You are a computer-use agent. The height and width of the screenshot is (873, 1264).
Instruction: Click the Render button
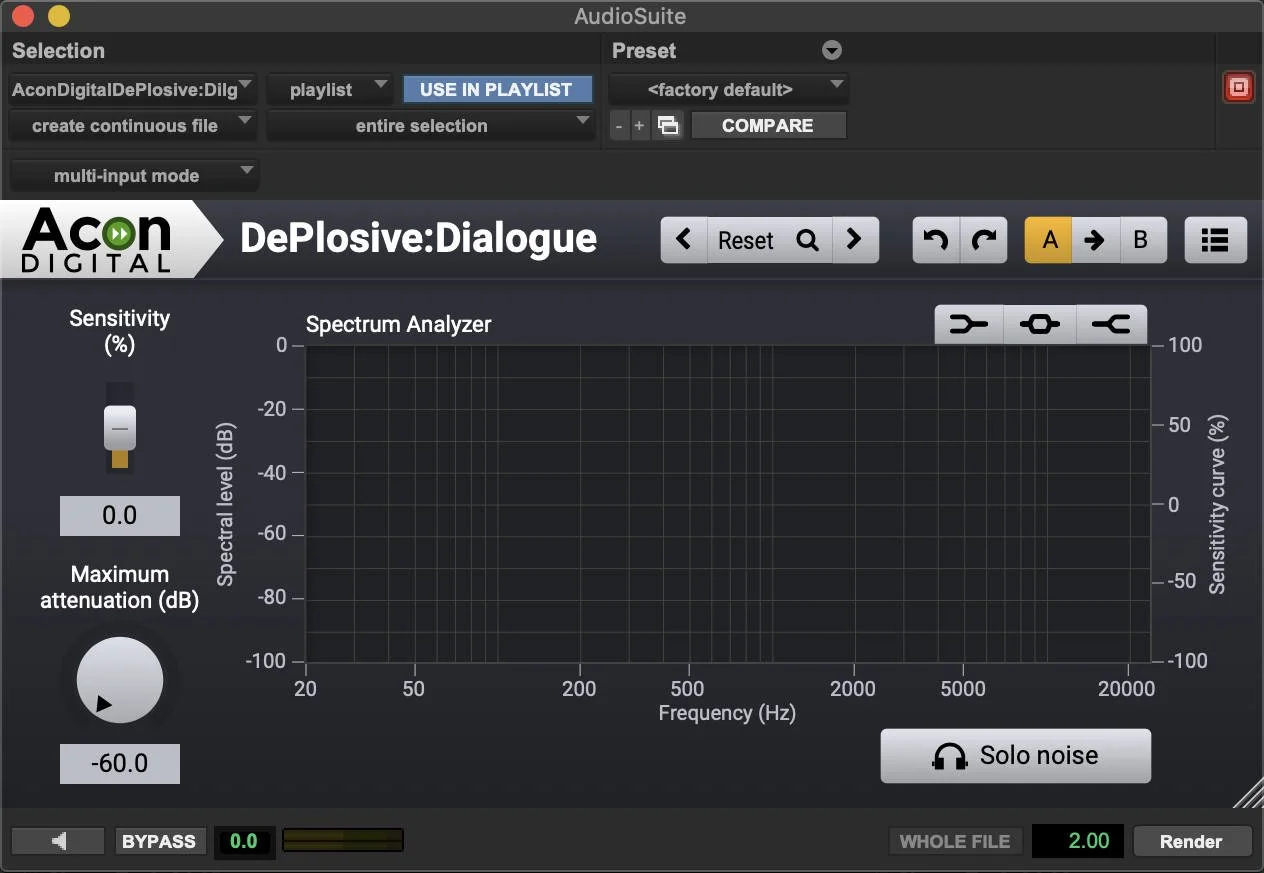[x=1192, y=841]
